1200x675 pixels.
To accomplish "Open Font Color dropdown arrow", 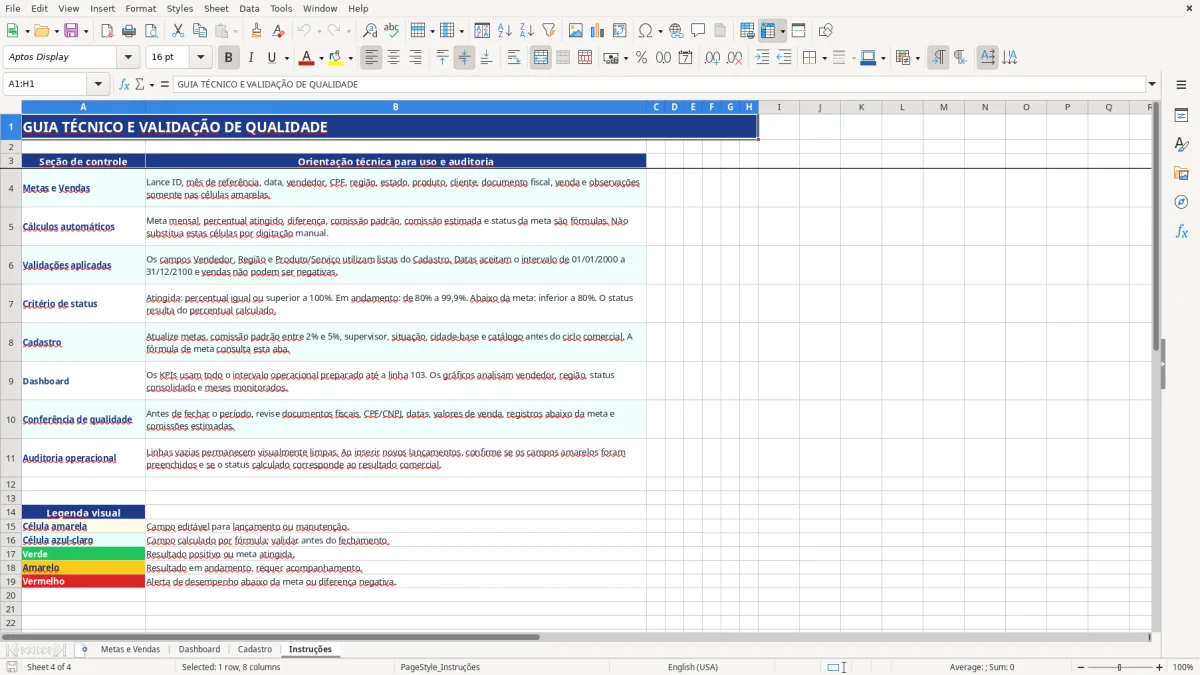I will pos(321,58).
